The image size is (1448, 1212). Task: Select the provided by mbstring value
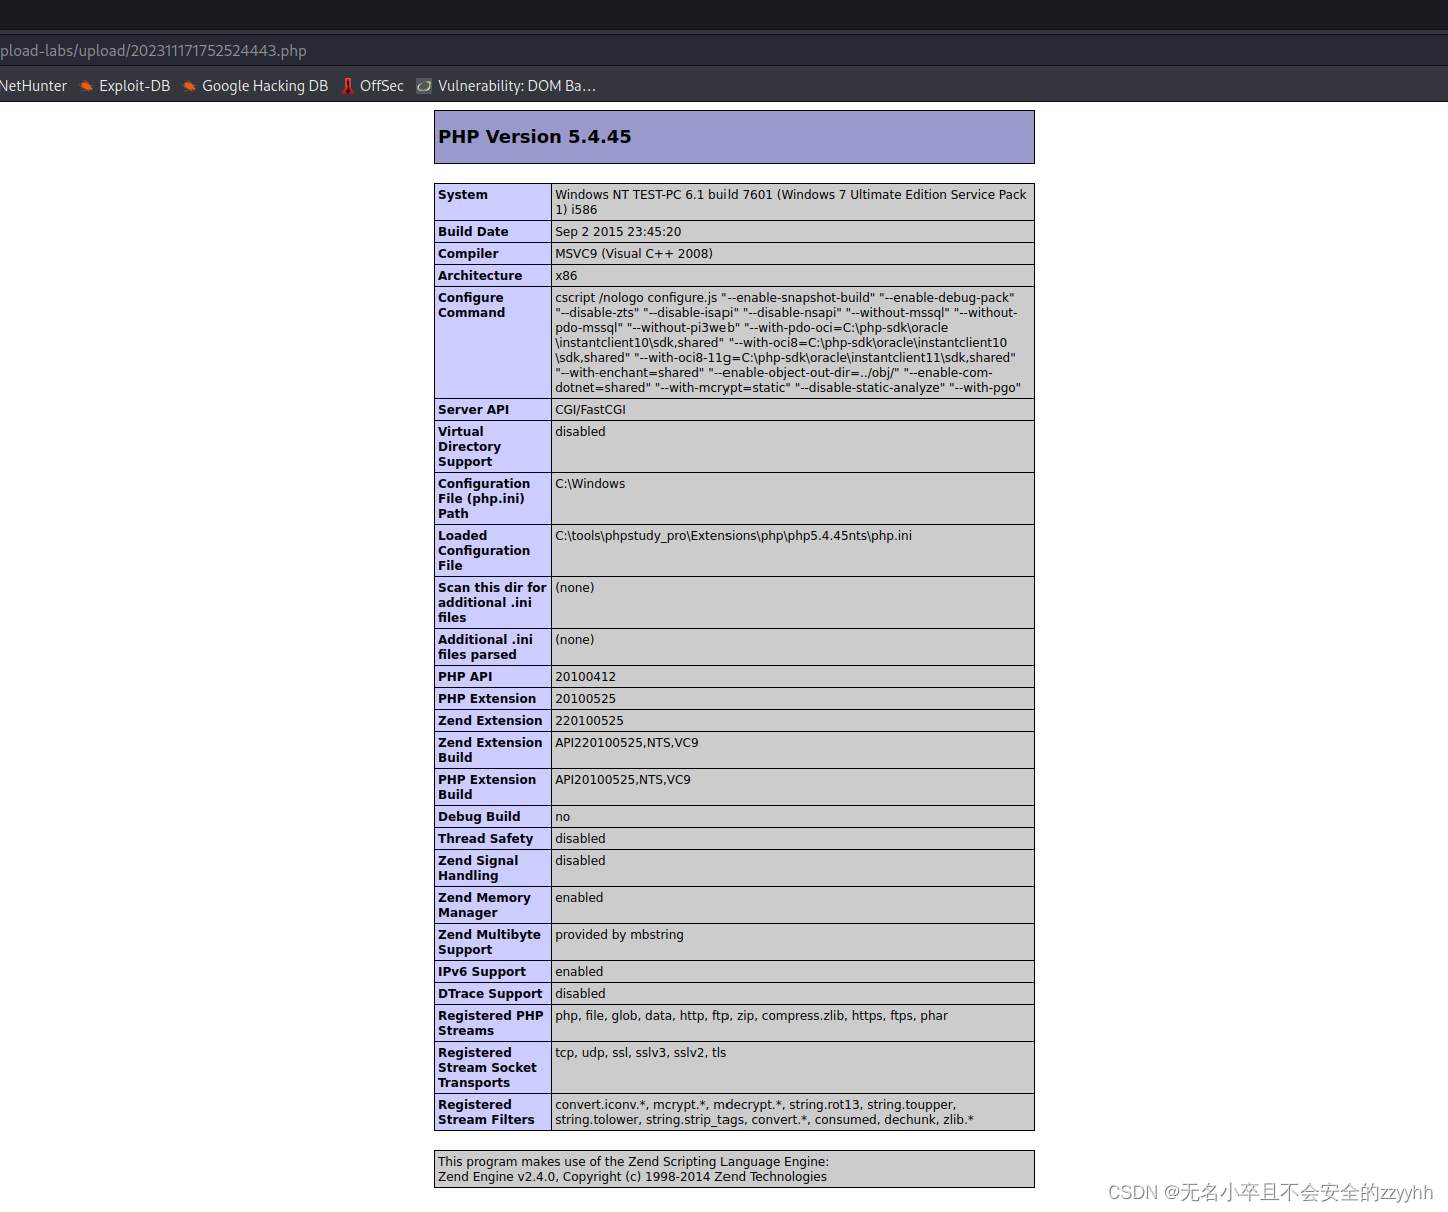click(x=620, y=935)
